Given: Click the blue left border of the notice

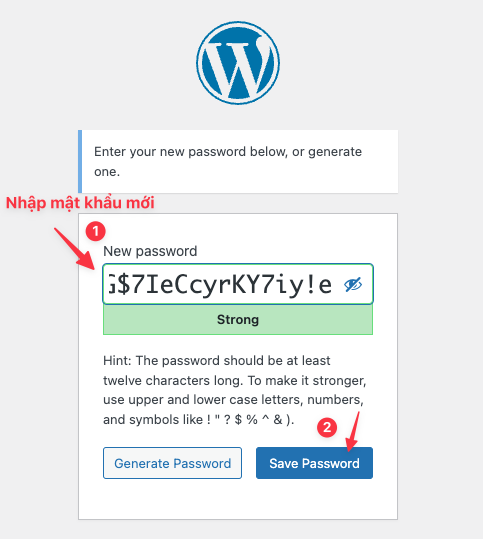Looking at the screenshot, I should pos(80,162).
